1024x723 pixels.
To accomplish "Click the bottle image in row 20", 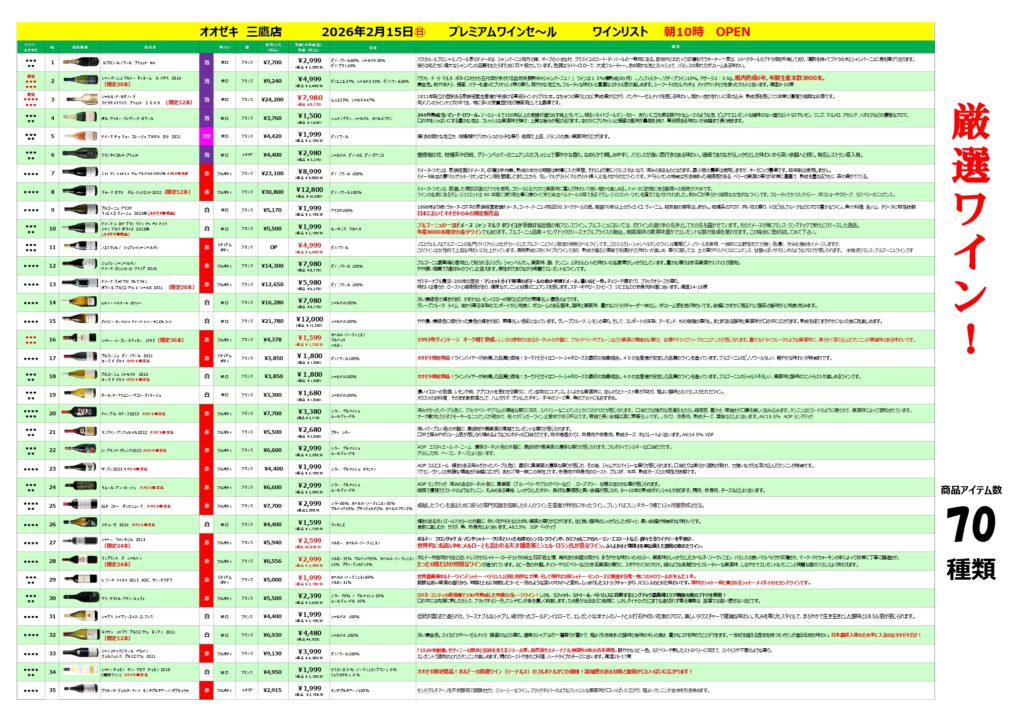I will [x=80, y=413].
